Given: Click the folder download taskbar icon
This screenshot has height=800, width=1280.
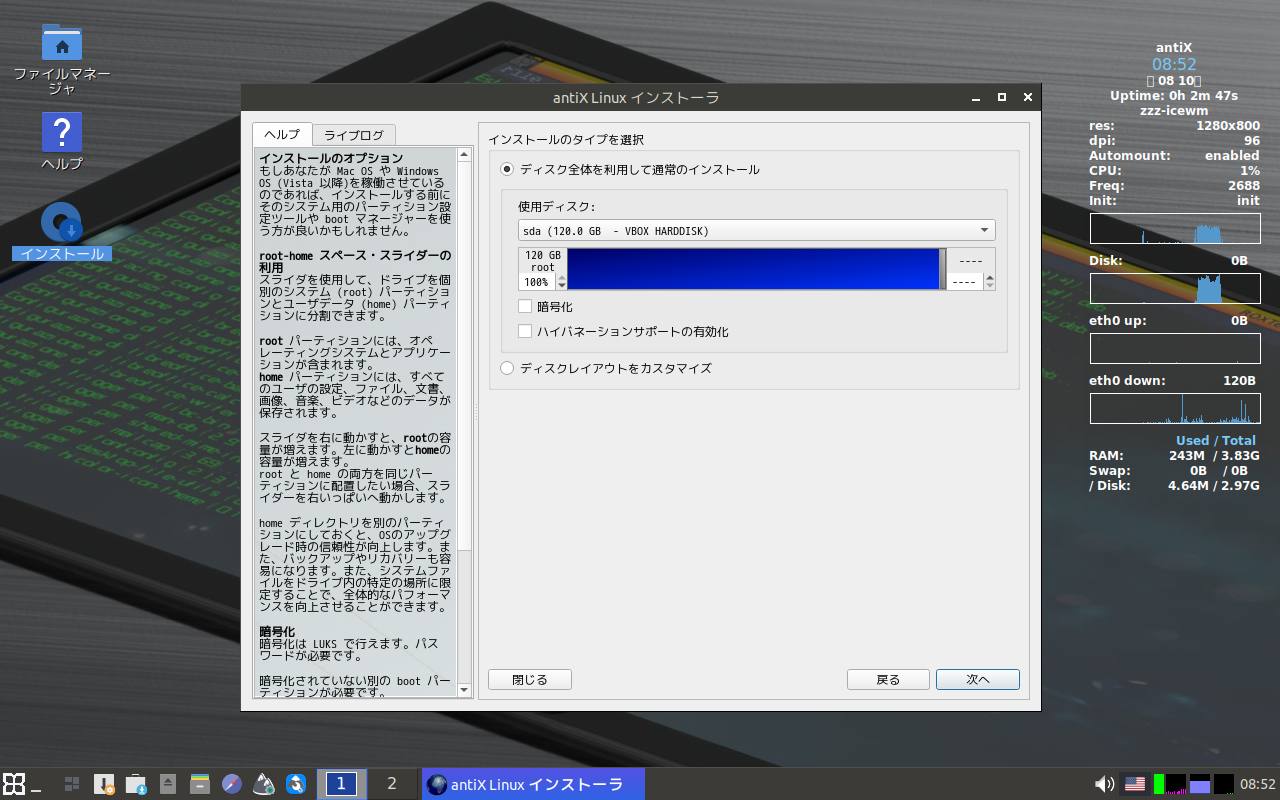Looking at the screenshot, I should (136, 784).
